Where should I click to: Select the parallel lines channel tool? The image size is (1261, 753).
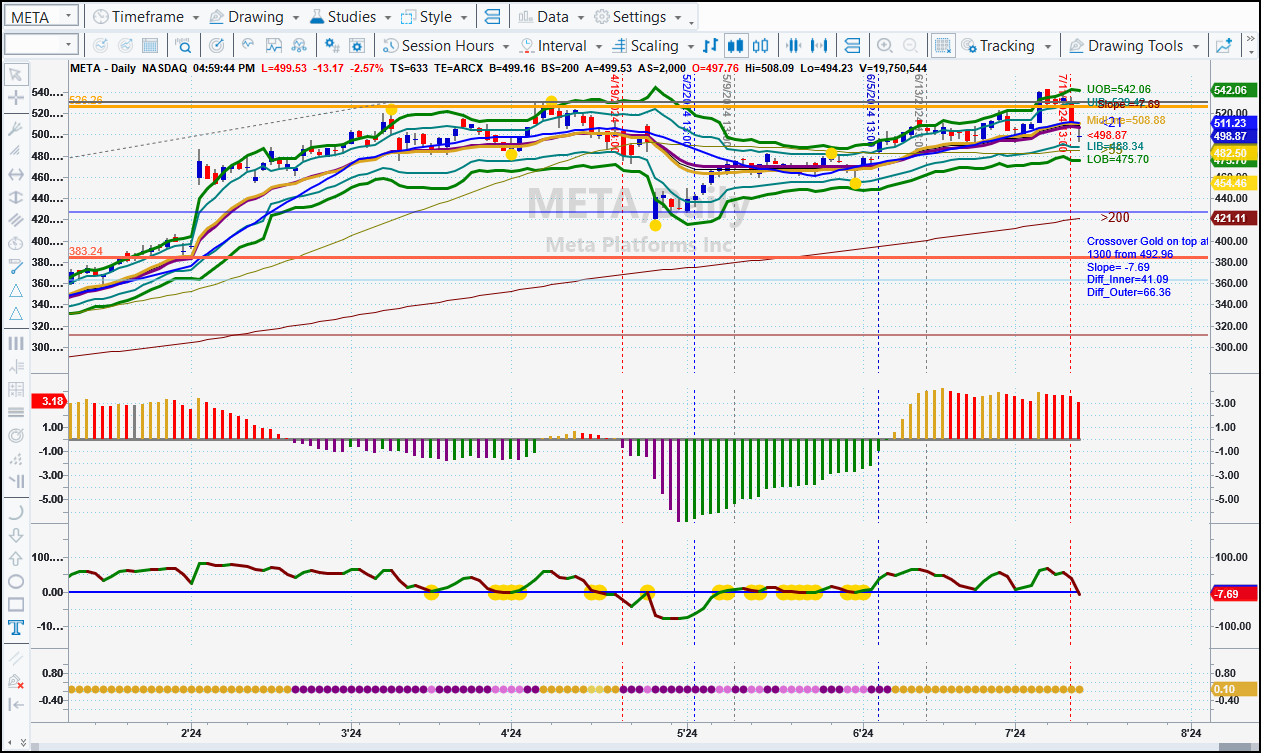16,220
